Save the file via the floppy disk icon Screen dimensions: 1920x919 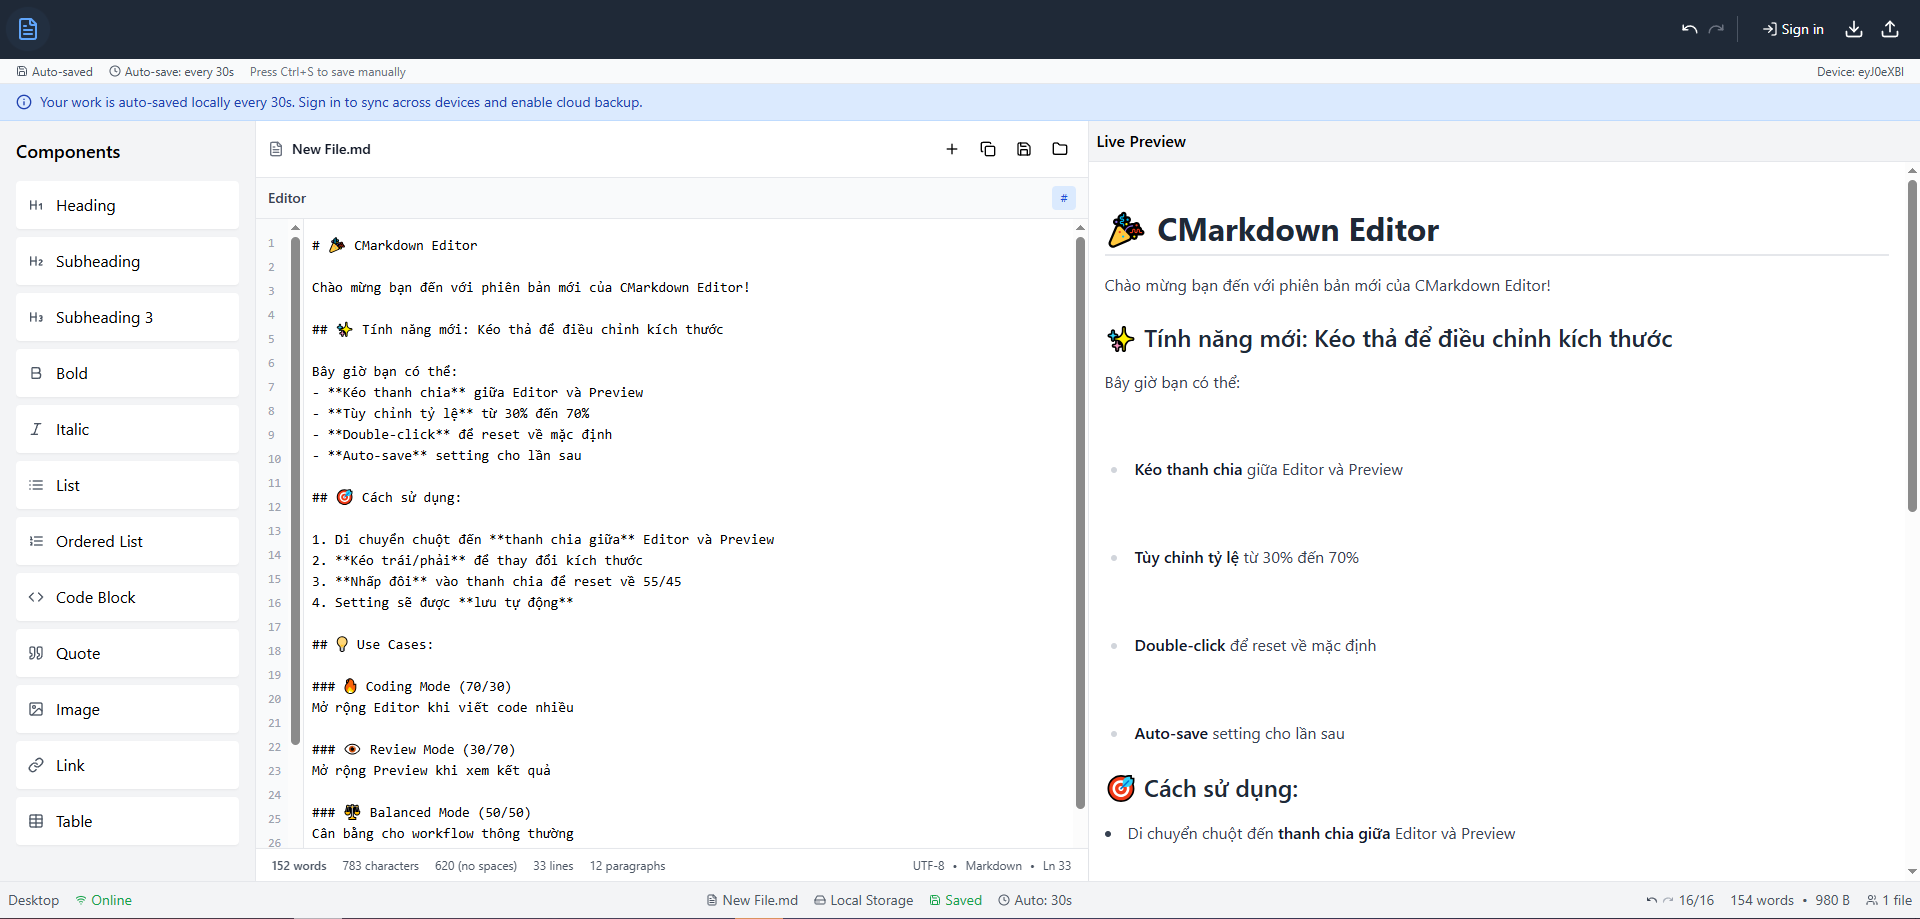(x=1023, y=148)
